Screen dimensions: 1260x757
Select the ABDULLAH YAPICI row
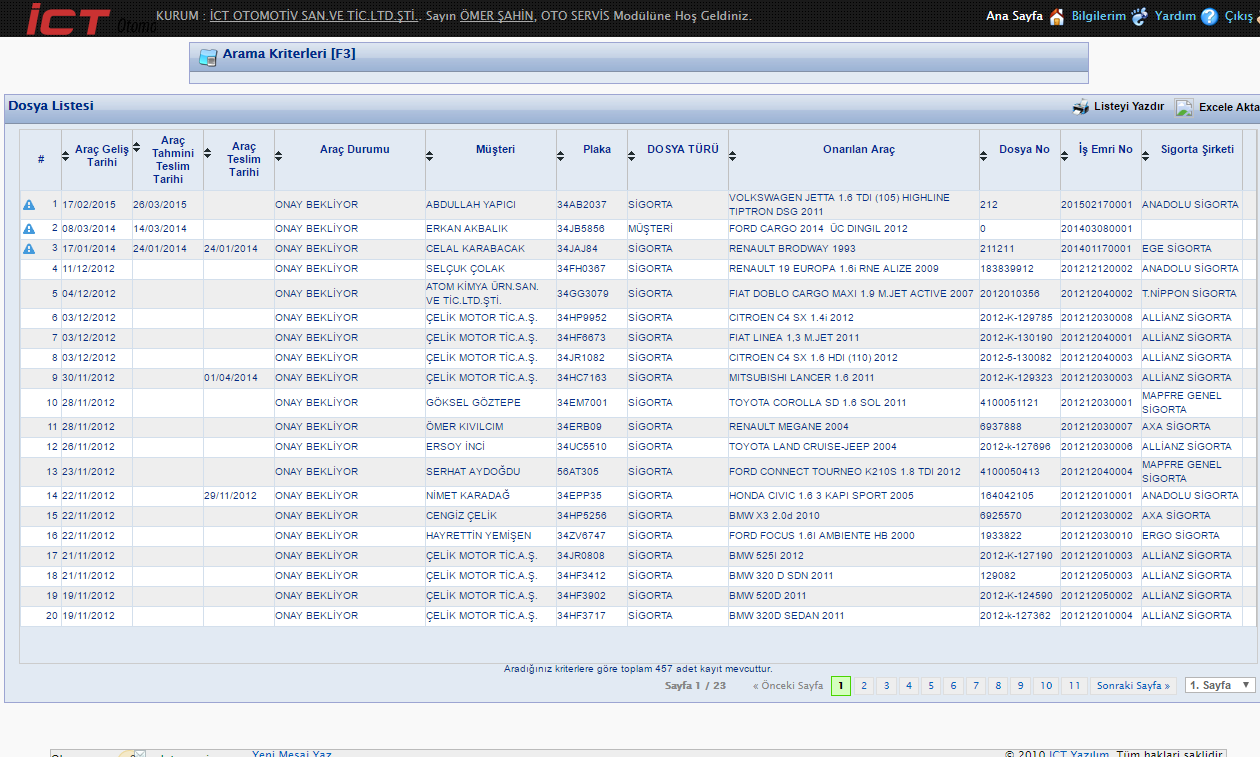[470, 205]
